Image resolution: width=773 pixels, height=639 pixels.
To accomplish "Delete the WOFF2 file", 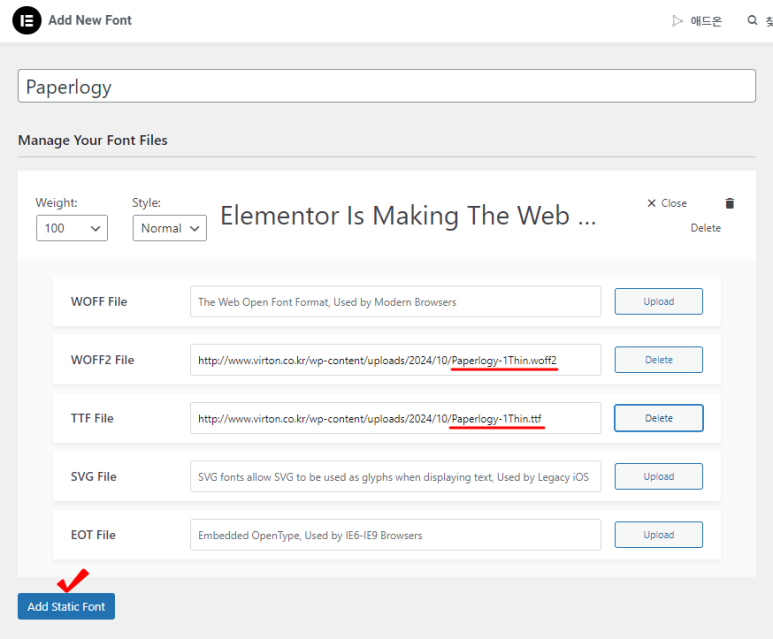I will tap(659, 360).
